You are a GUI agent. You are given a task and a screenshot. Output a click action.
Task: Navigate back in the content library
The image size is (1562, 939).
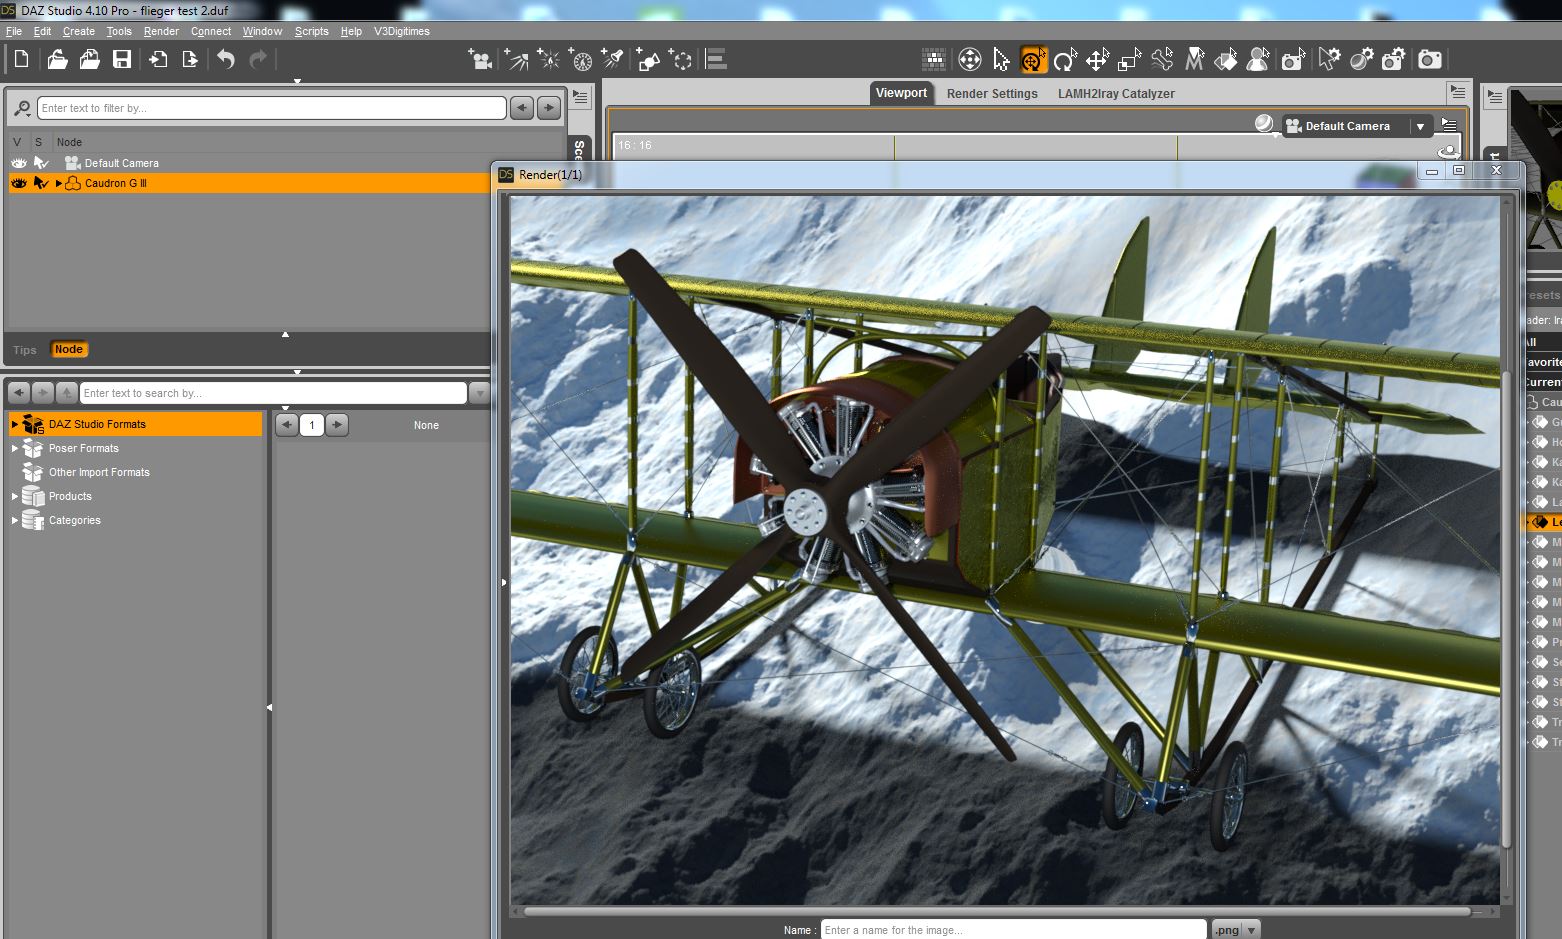pyautogui.click(x=19, y=393)
